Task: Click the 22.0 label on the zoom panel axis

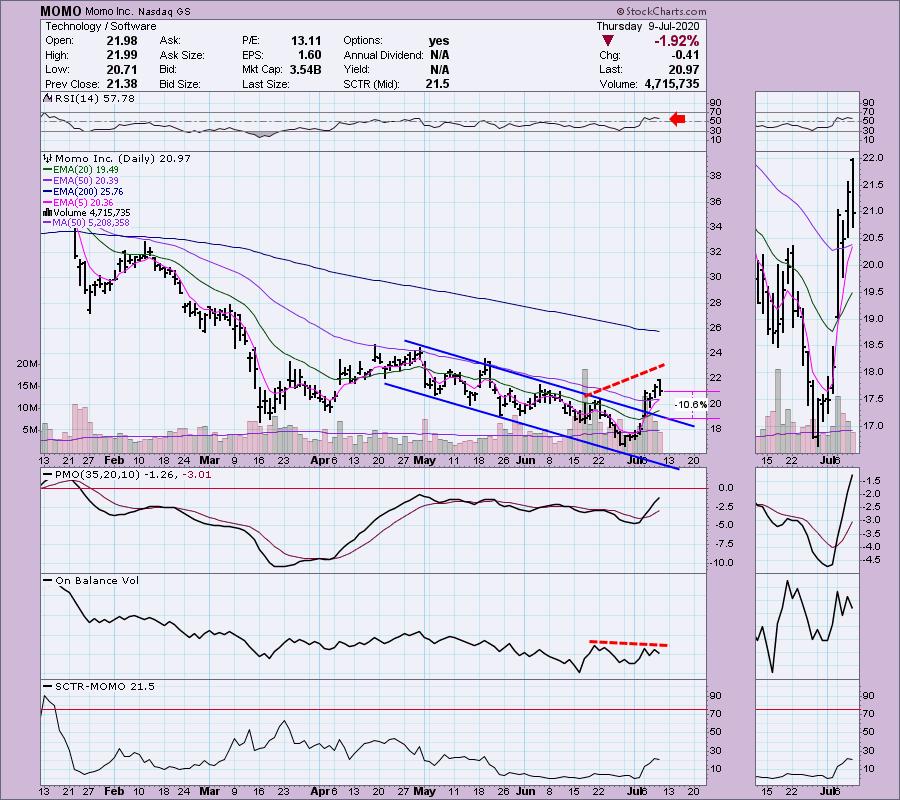Action: pyautogui.click(x=872, y=158)
